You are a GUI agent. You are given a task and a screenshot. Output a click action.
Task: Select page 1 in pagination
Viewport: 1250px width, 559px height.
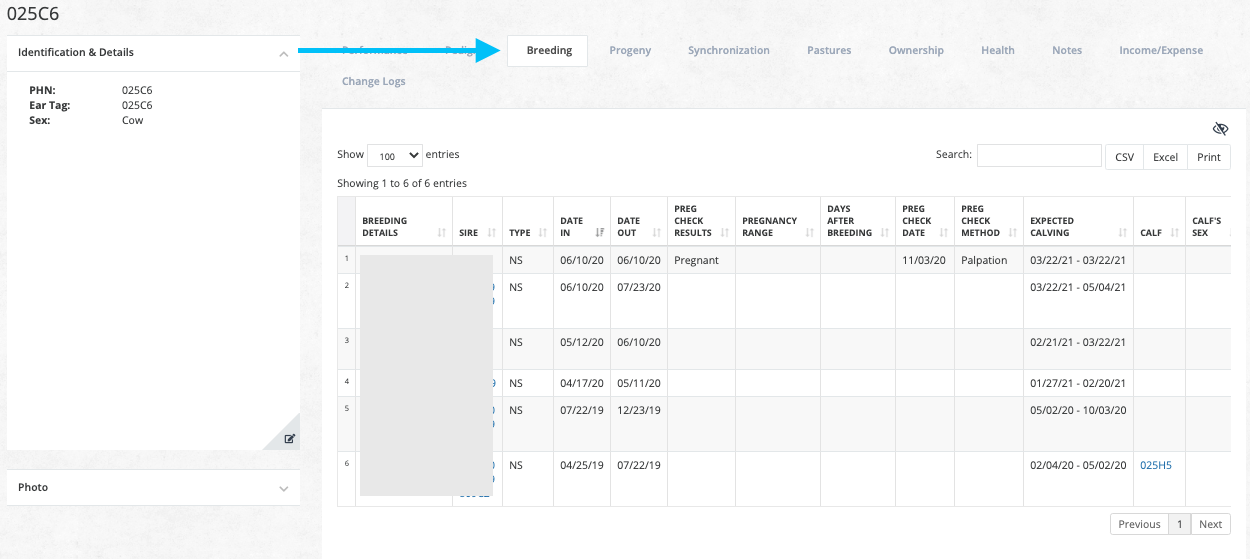pyautogui.click(x=1179, y=525)
